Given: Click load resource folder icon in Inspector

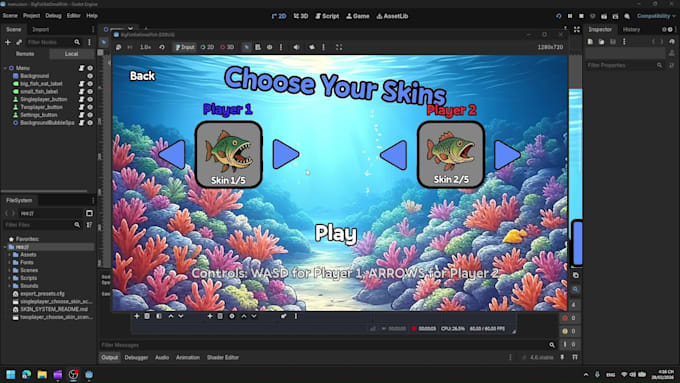Looking at the screenshot, I should tap(602, 42).
